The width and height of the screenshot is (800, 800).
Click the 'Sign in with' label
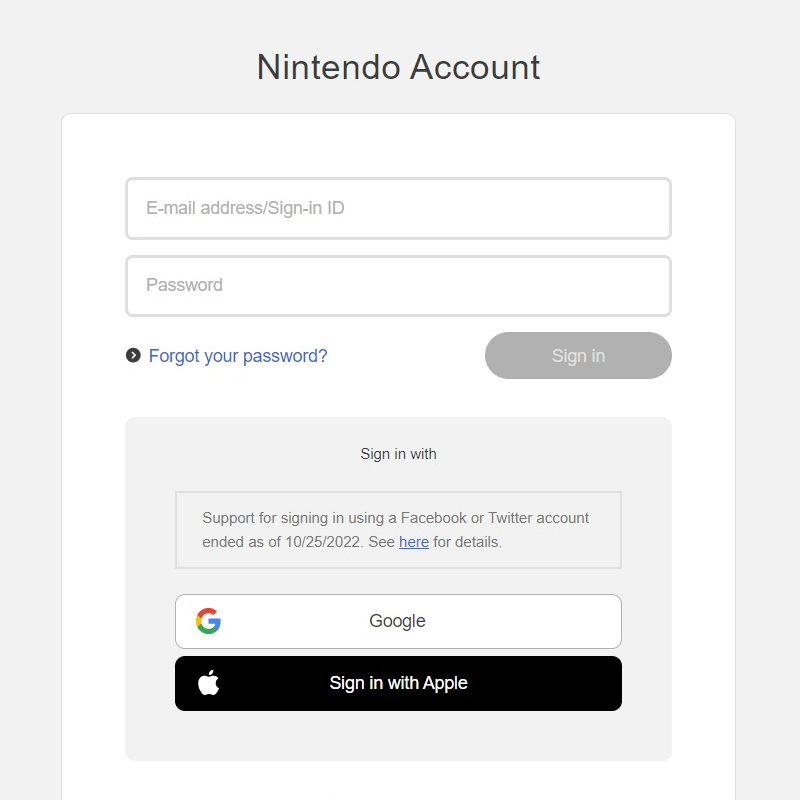pos(398,454)
